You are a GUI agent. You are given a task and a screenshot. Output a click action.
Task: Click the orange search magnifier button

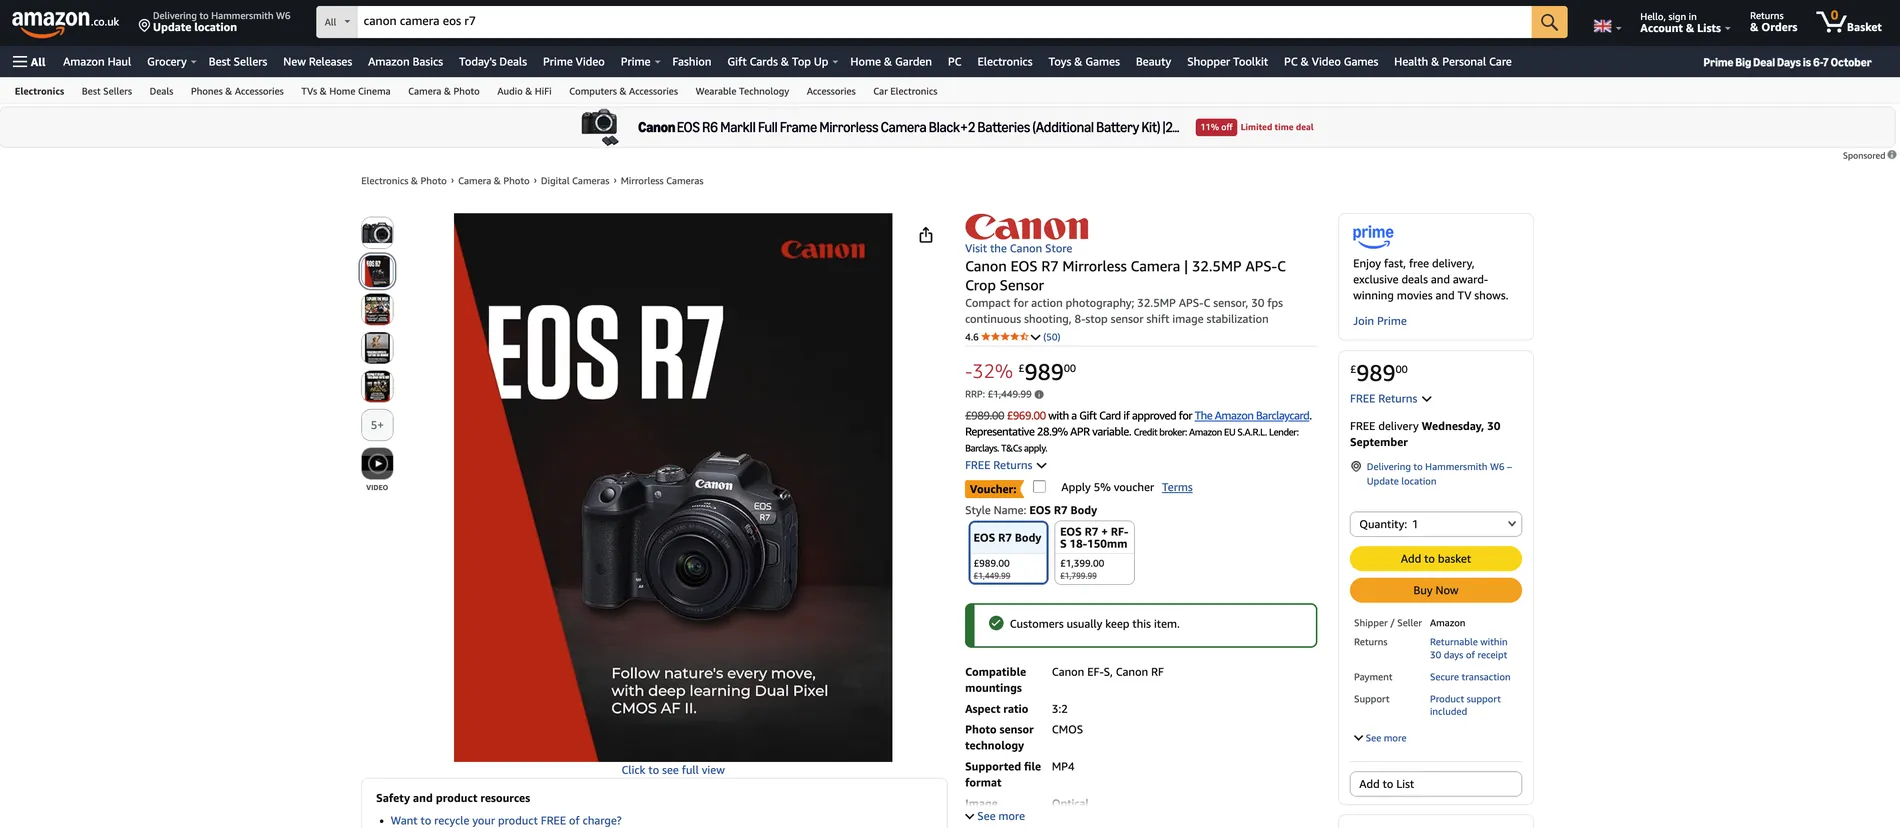tap(1549, 22)
